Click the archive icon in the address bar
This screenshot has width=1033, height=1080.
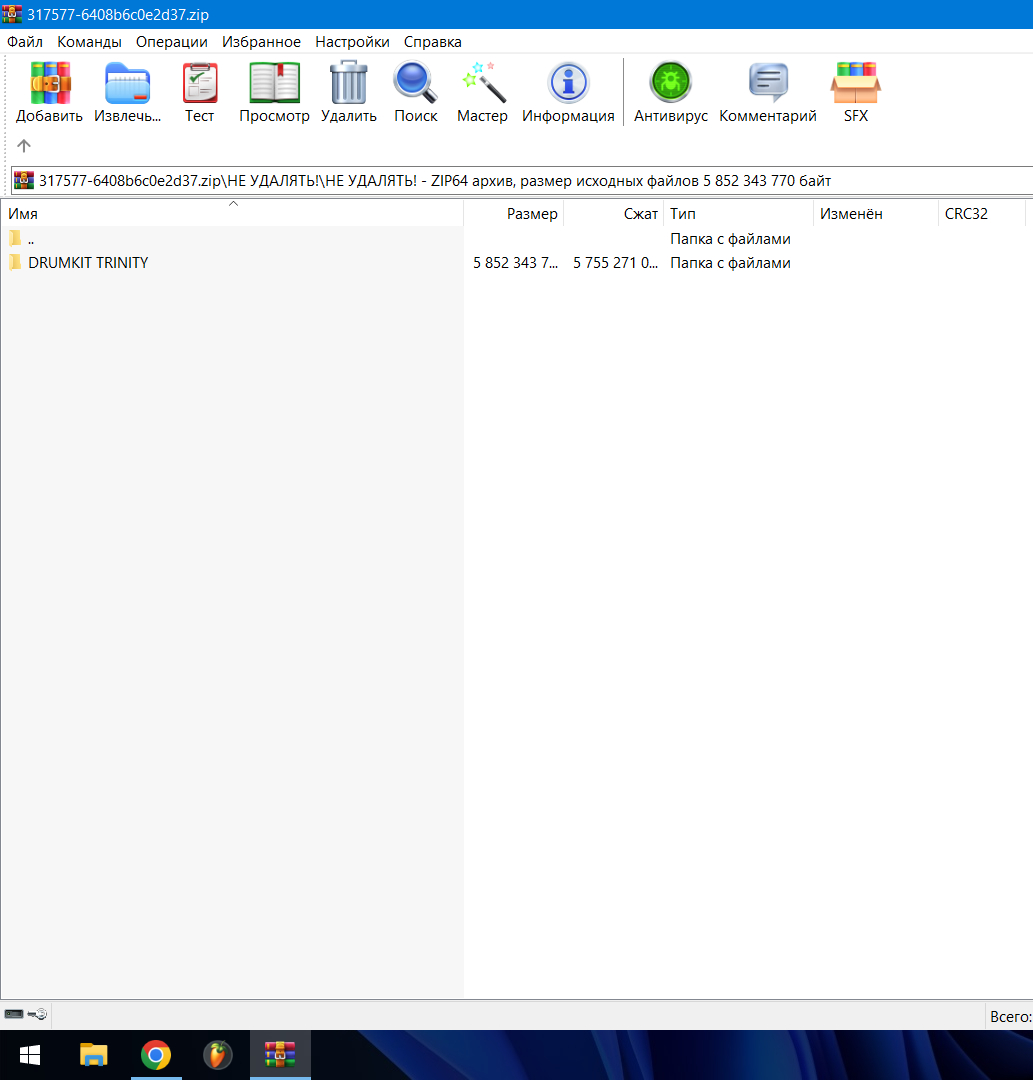coord(24,180)
